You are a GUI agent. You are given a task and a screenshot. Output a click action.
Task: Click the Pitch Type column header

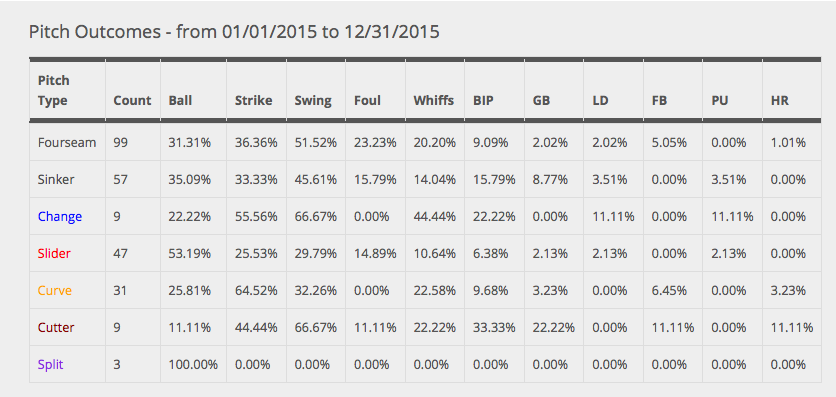click(54, 91)
